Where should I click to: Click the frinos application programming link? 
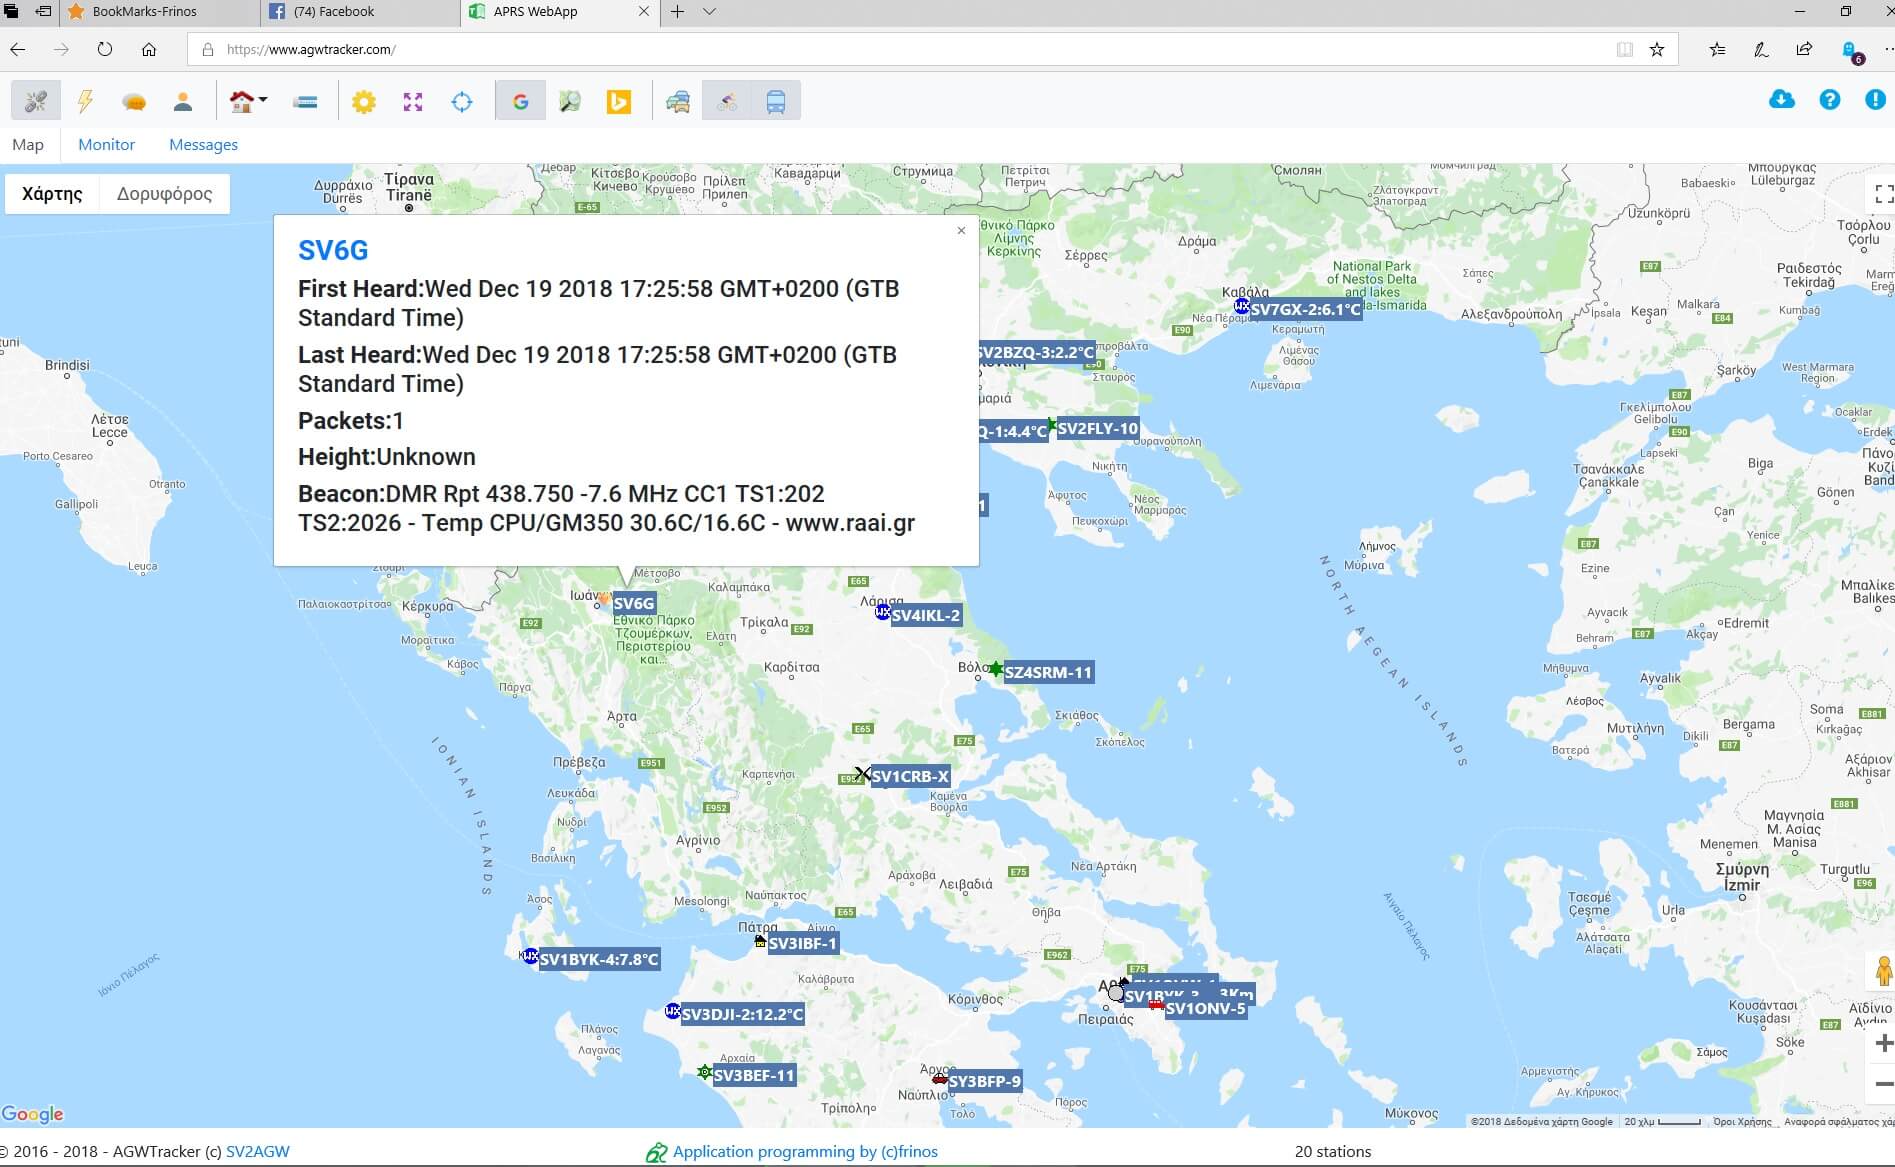coord(805,1151)
